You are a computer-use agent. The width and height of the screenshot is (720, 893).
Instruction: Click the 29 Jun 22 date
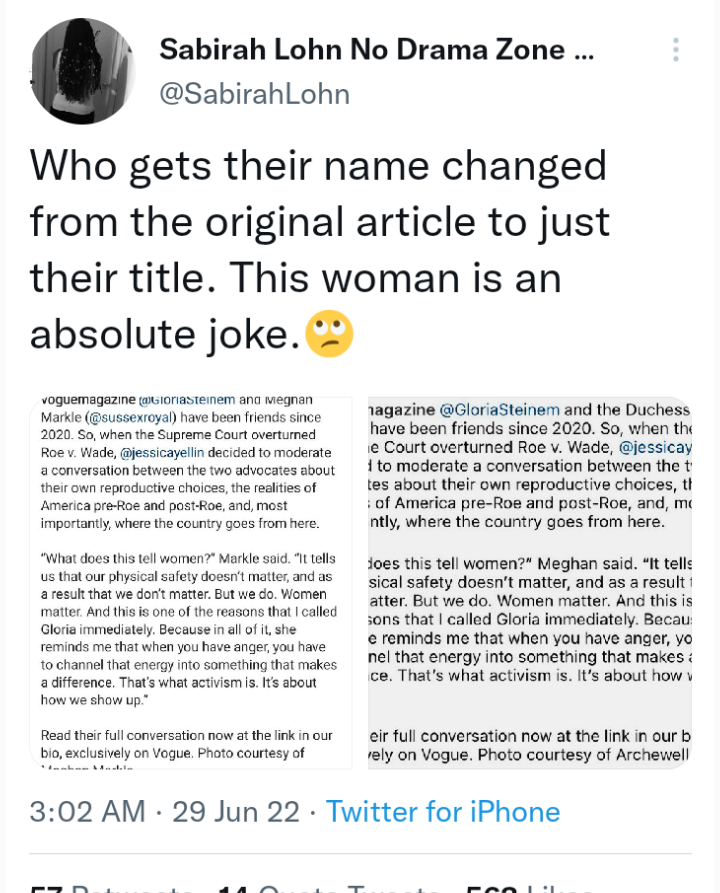[236, 811]
